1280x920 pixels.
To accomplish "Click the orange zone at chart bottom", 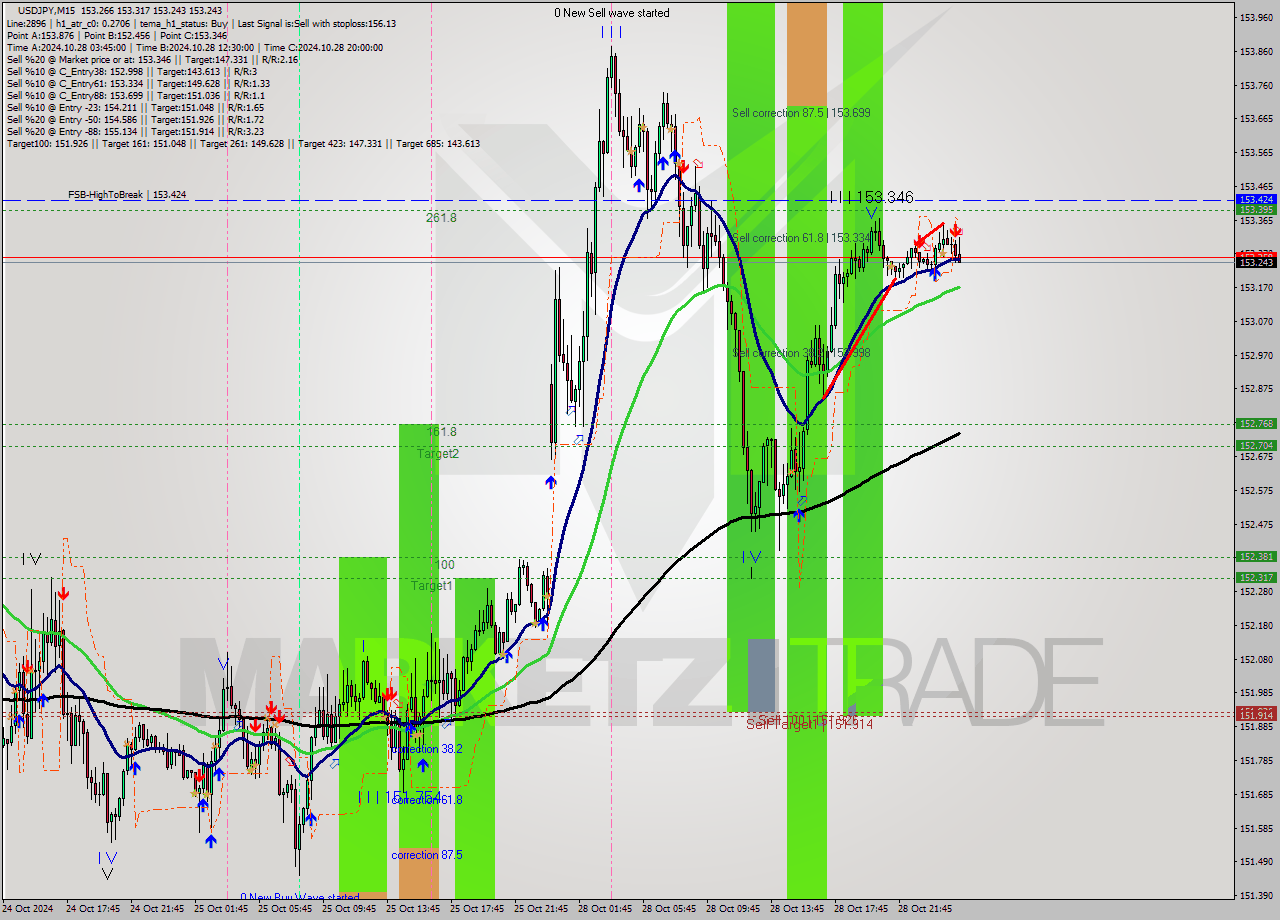I will [418, 873].
